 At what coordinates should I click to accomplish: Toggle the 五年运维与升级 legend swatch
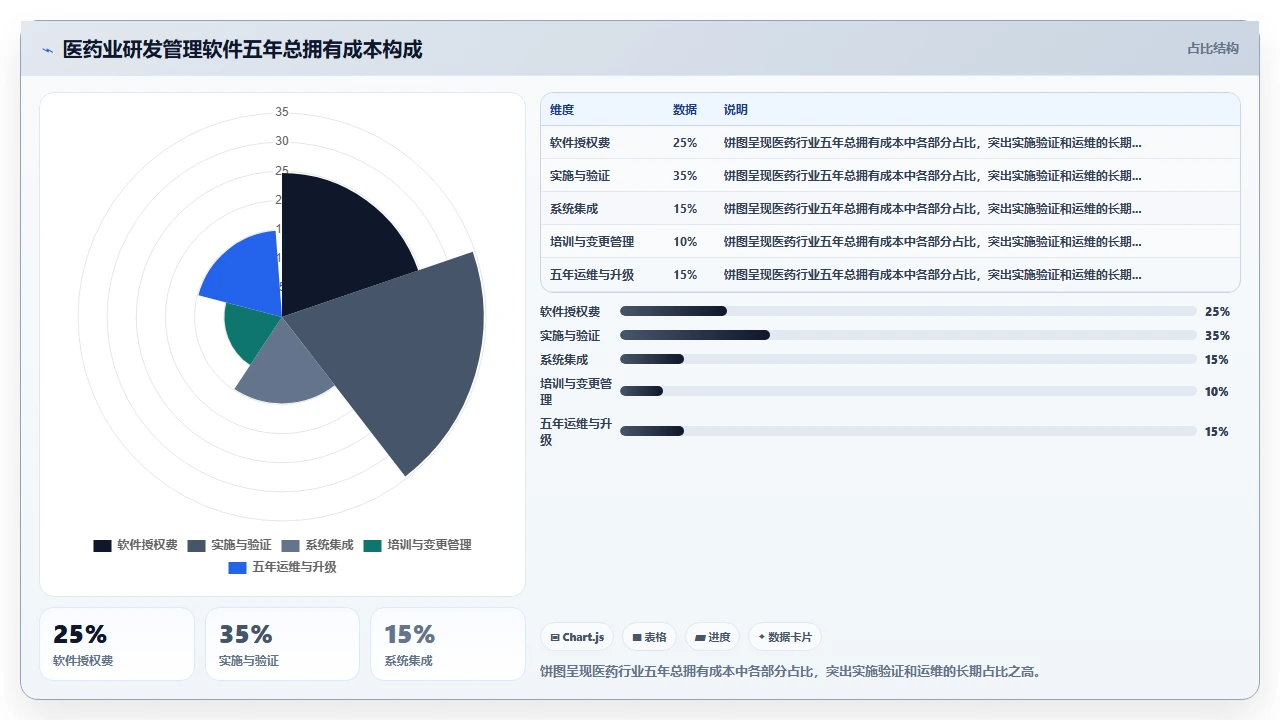click(237, 567)
